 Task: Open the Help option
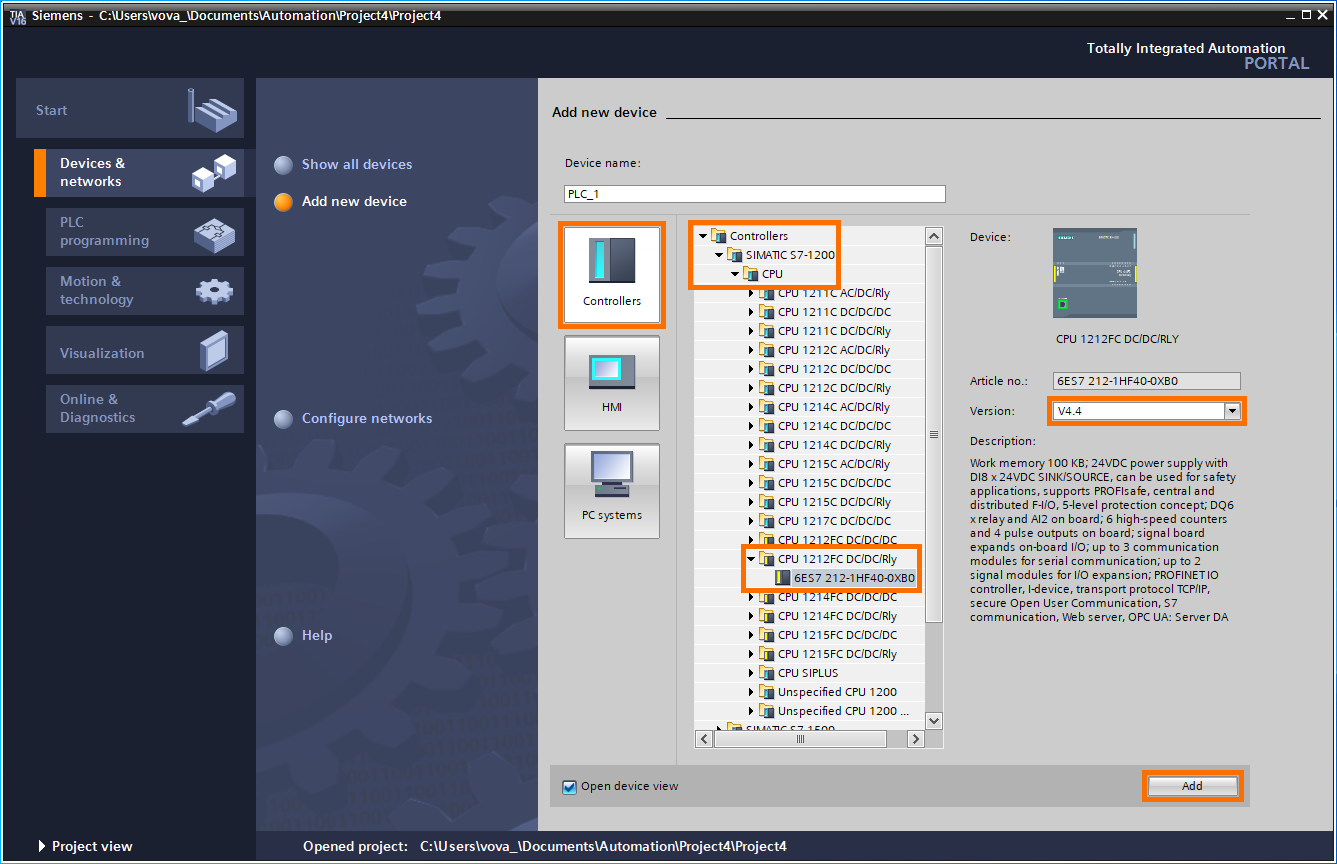(x=303, y=635)
